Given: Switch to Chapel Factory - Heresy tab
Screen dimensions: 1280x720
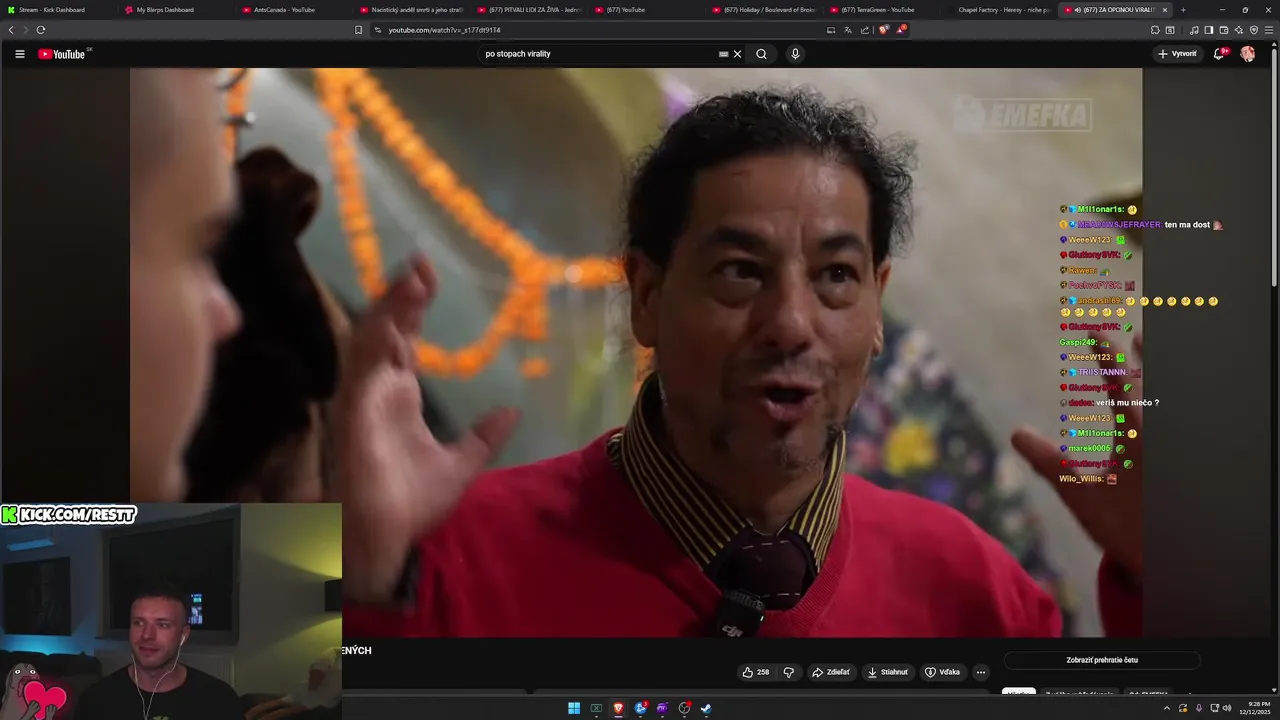Looking at the screenshot, I should pyautogui.click(x=1000, y=10).
